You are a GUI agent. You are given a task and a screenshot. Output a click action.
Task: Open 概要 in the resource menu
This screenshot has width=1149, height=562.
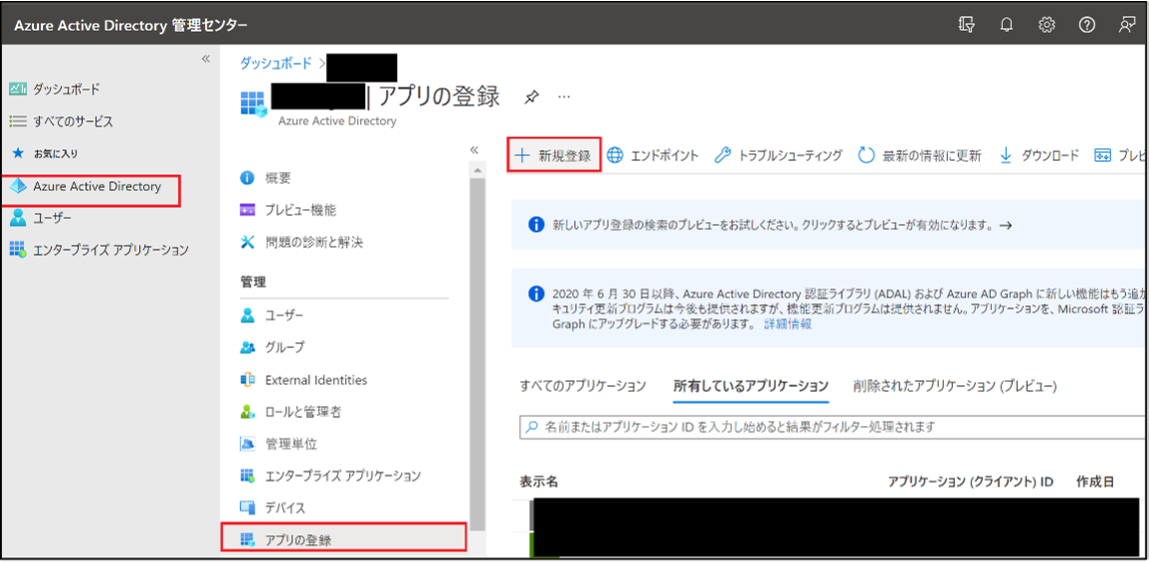coord(267,177)
